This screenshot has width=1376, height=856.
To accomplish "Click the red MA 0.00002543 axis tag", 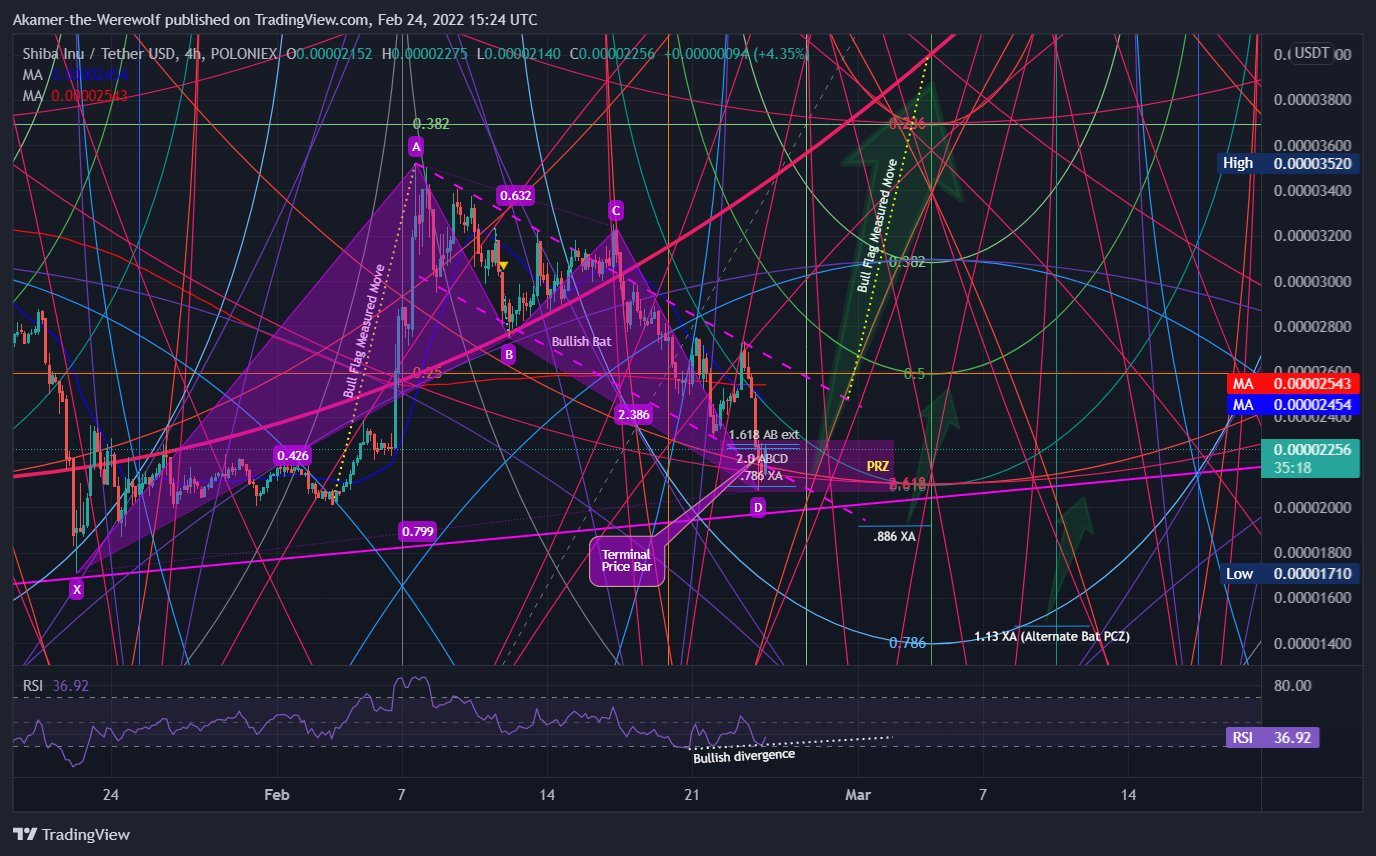I will (x=1294, y=384).
